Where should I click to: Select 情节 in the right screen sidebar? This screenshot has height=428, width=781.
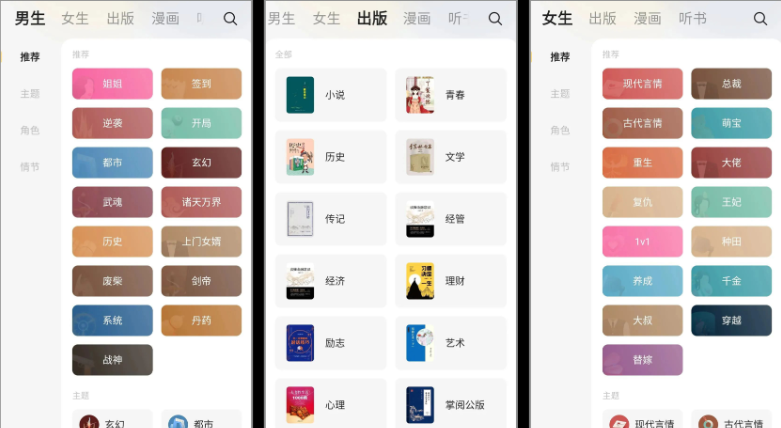(x=560, y=167)
